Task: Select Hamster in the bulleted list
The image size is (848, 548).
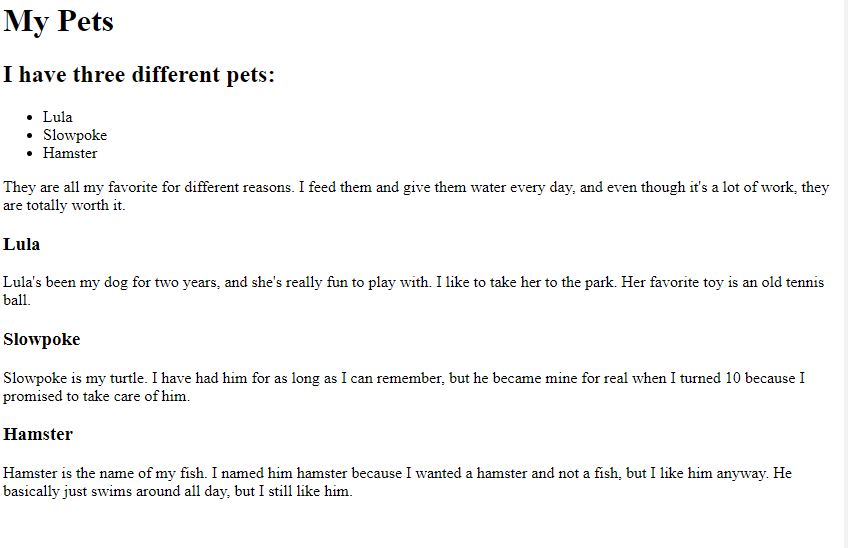Action: click(70, 153)
